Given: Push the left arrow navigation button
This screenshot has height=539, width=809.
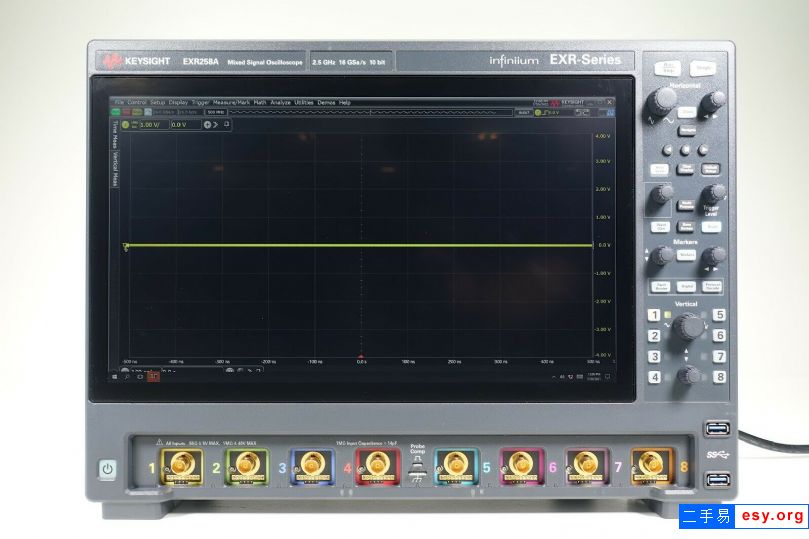Looking at the screenshot, I should click(x=668, y=150).
